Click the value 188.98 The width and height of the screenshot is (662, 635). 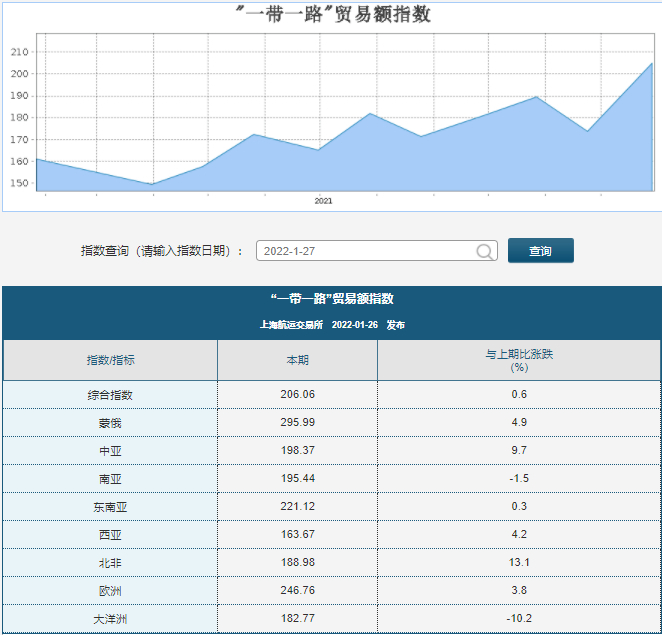point(298,562)
